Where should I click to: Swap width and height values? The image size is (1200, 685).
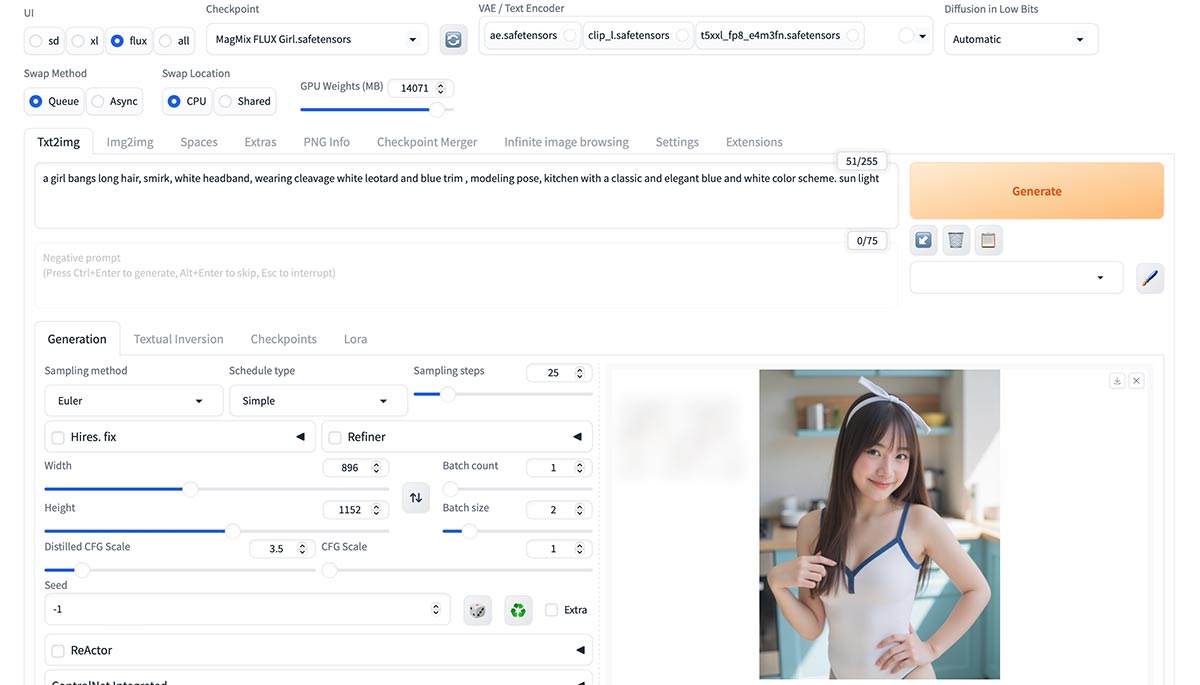click(x=415, y=498)
